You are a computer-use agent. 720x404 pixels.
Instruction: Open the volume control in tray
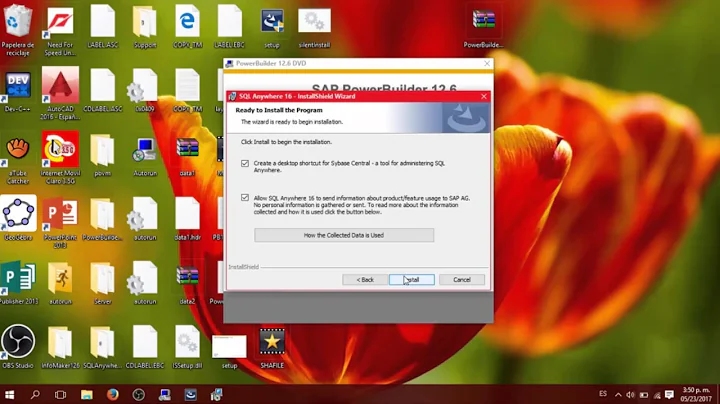(x=630, y=395)
